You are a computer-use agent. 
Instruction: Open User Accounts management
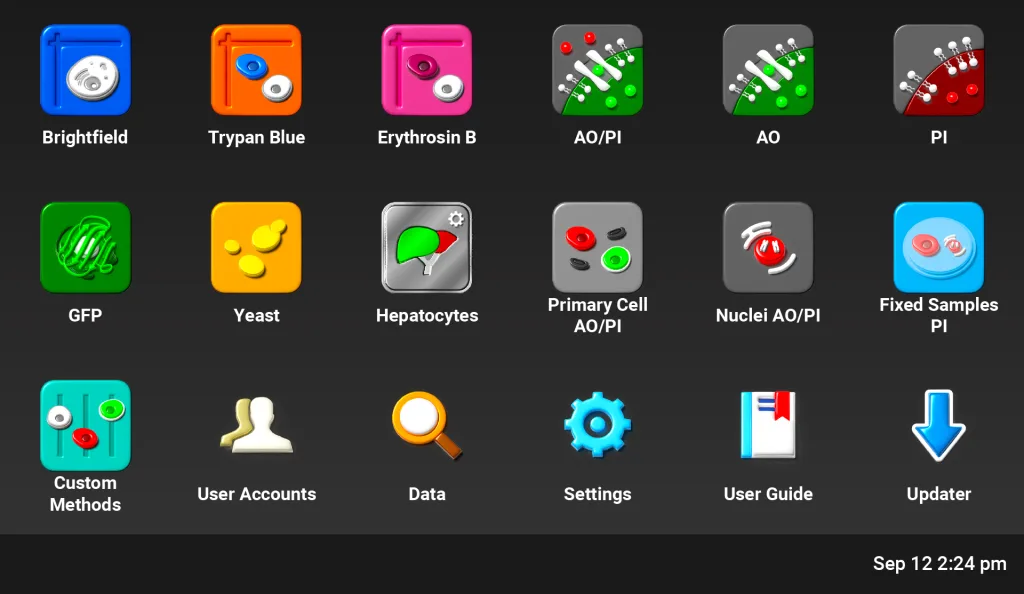[256, 425]
